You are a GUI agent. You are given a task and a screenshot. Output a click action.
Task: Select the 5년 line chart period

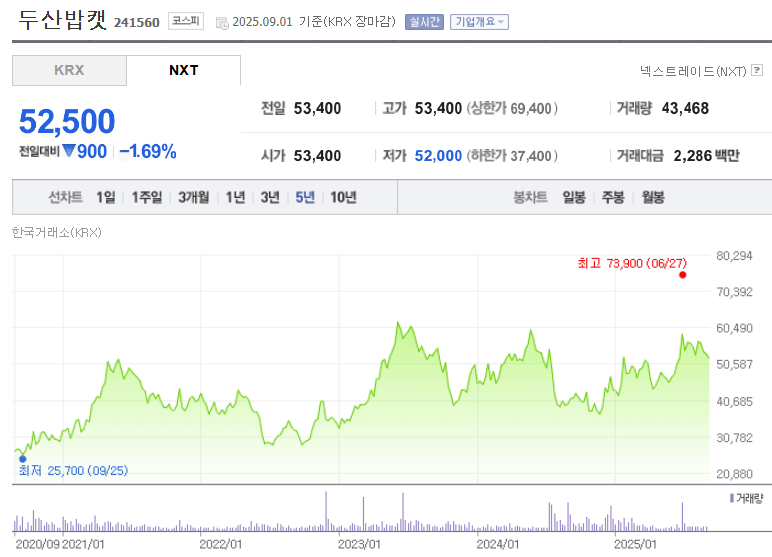pos(305,197)
